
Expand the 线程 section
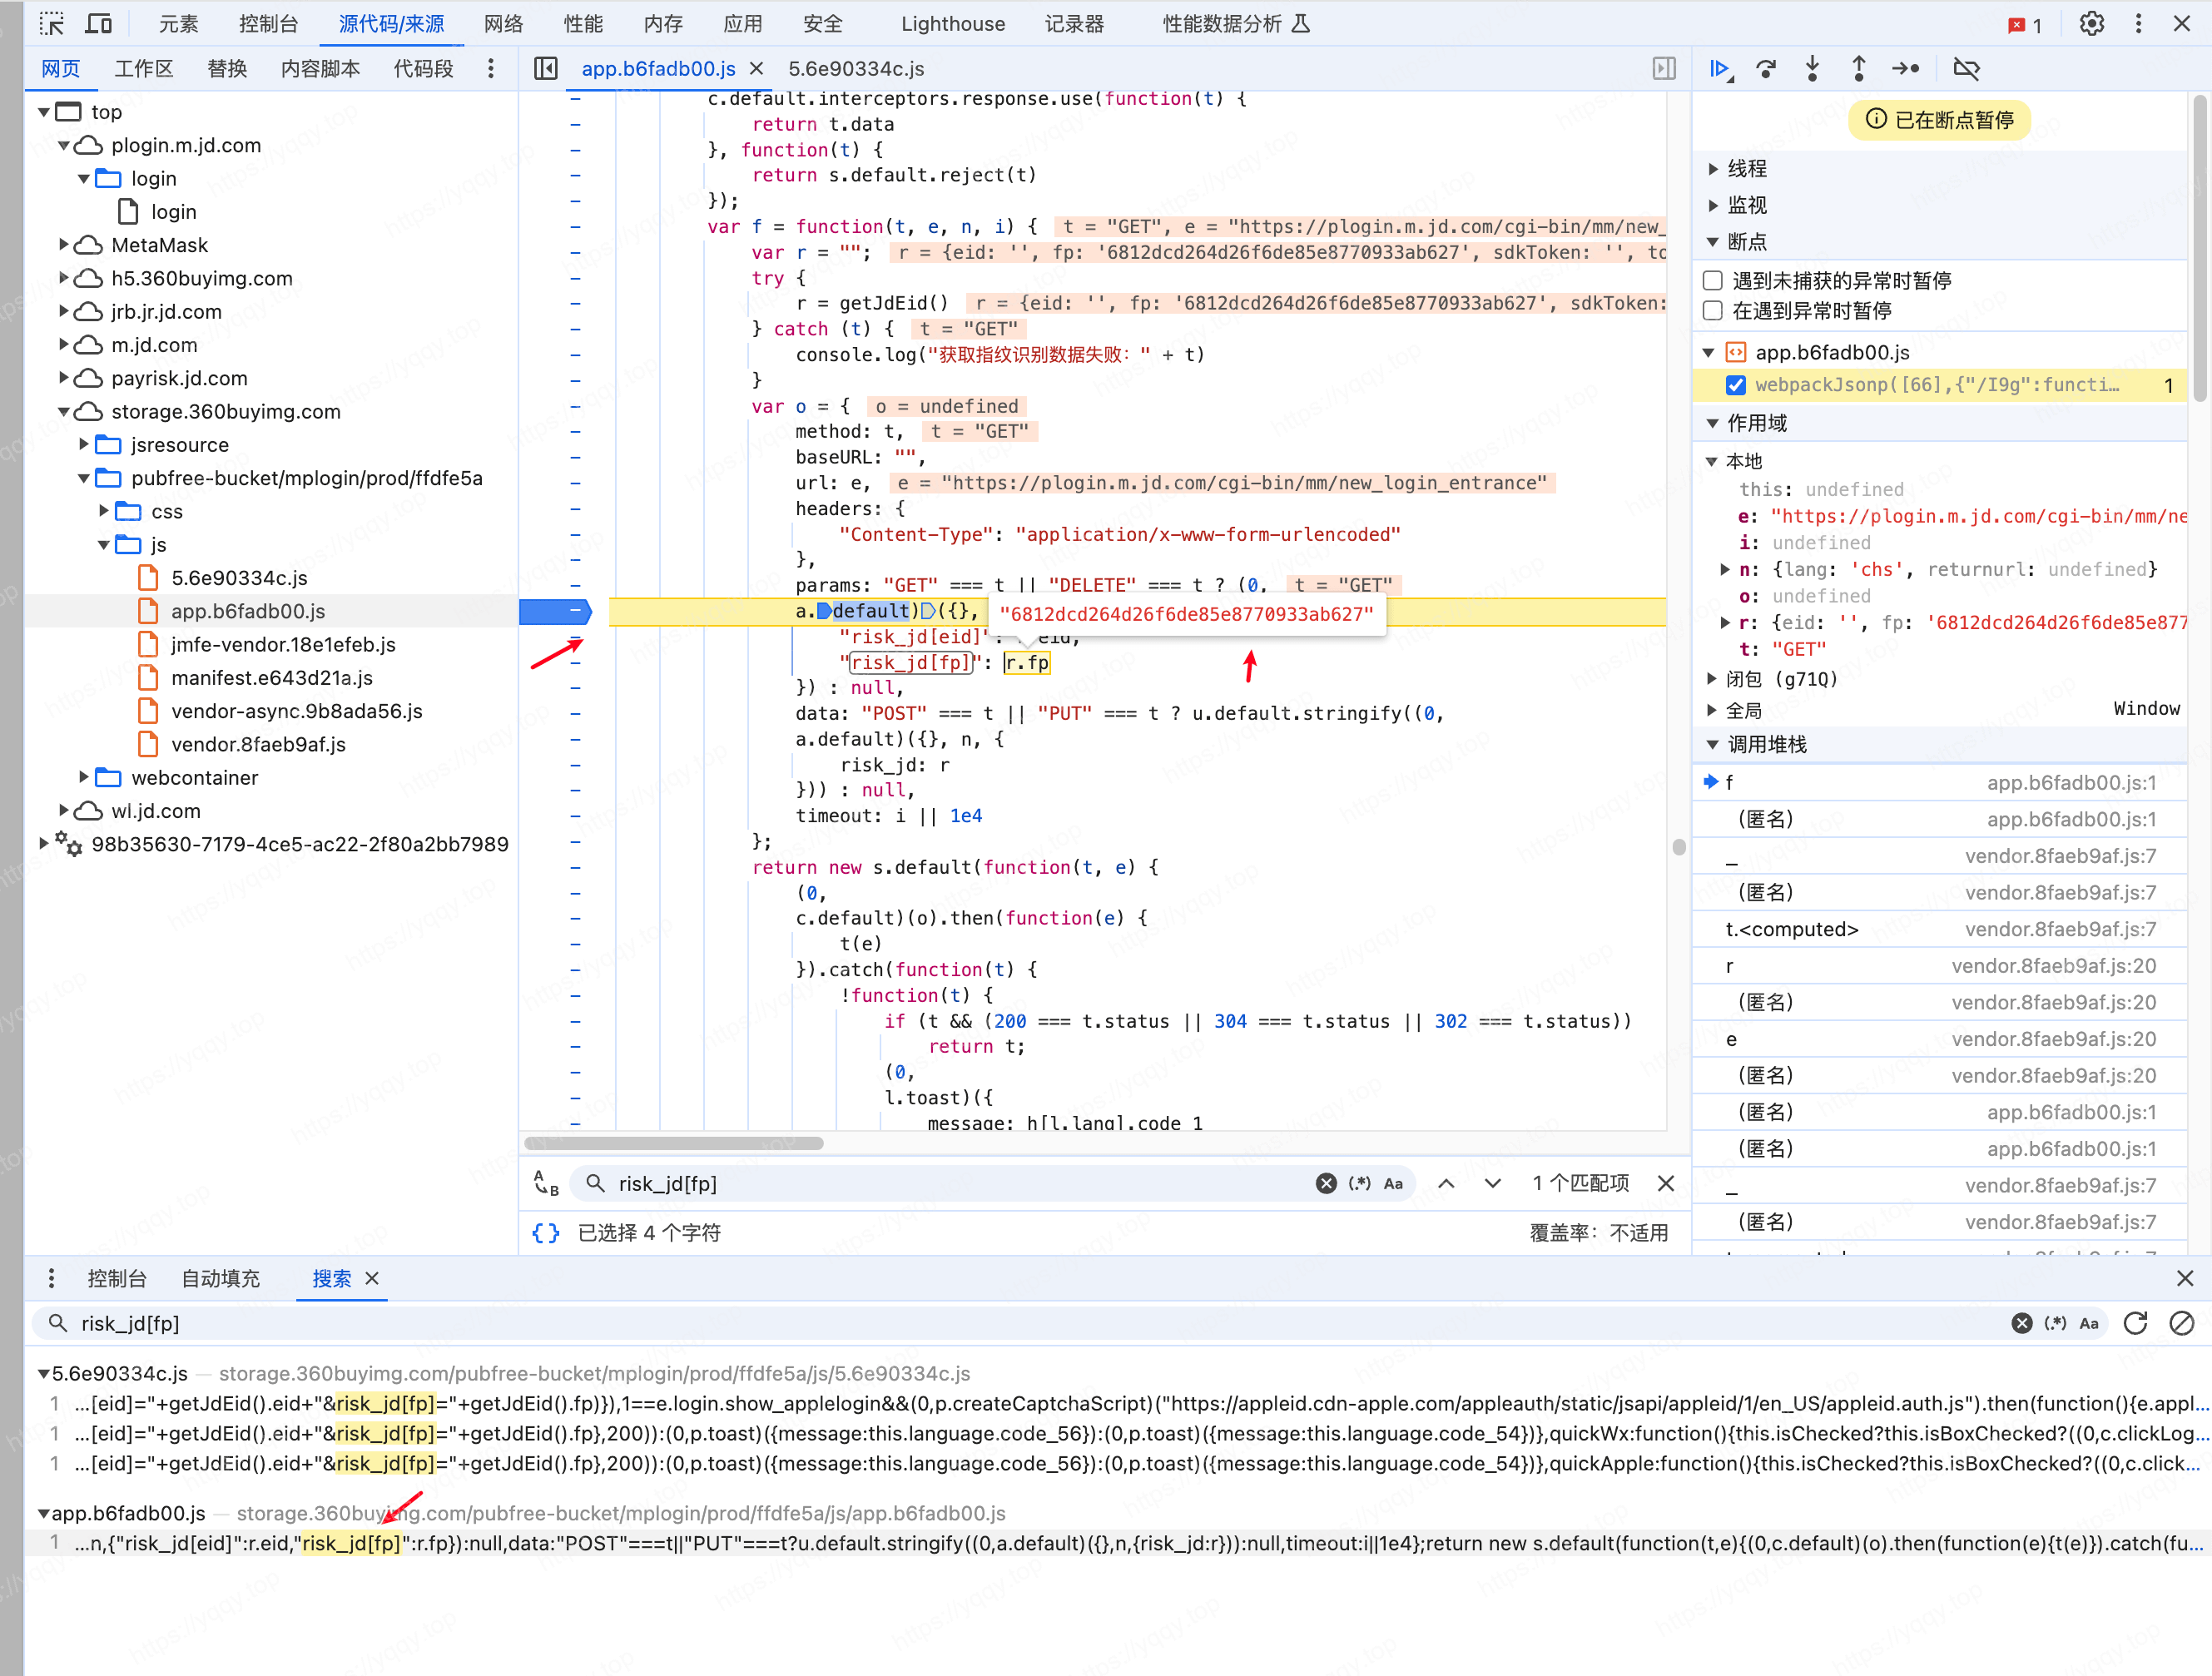point(1712,168)
